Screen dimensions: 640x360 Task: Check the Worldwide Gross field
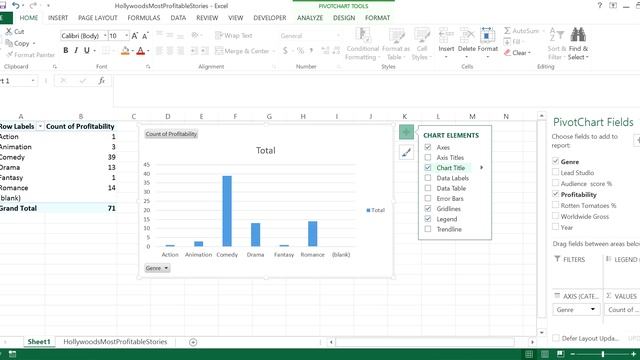point(556,216)
